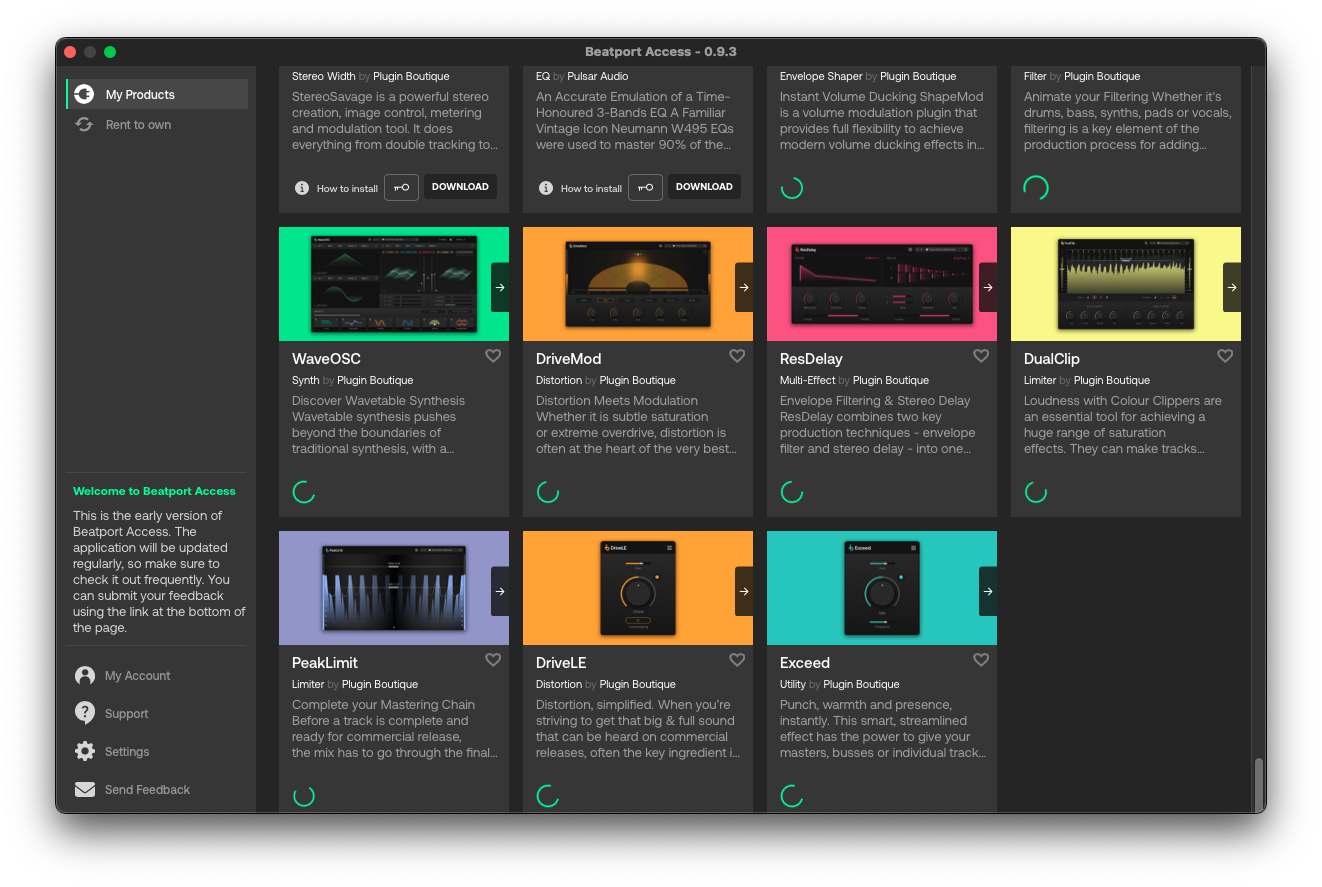The height and width of the screenshot is (887, 1322).
Task: Favorite the DriveMod plugin heart icon
Action: click(737, 356)
